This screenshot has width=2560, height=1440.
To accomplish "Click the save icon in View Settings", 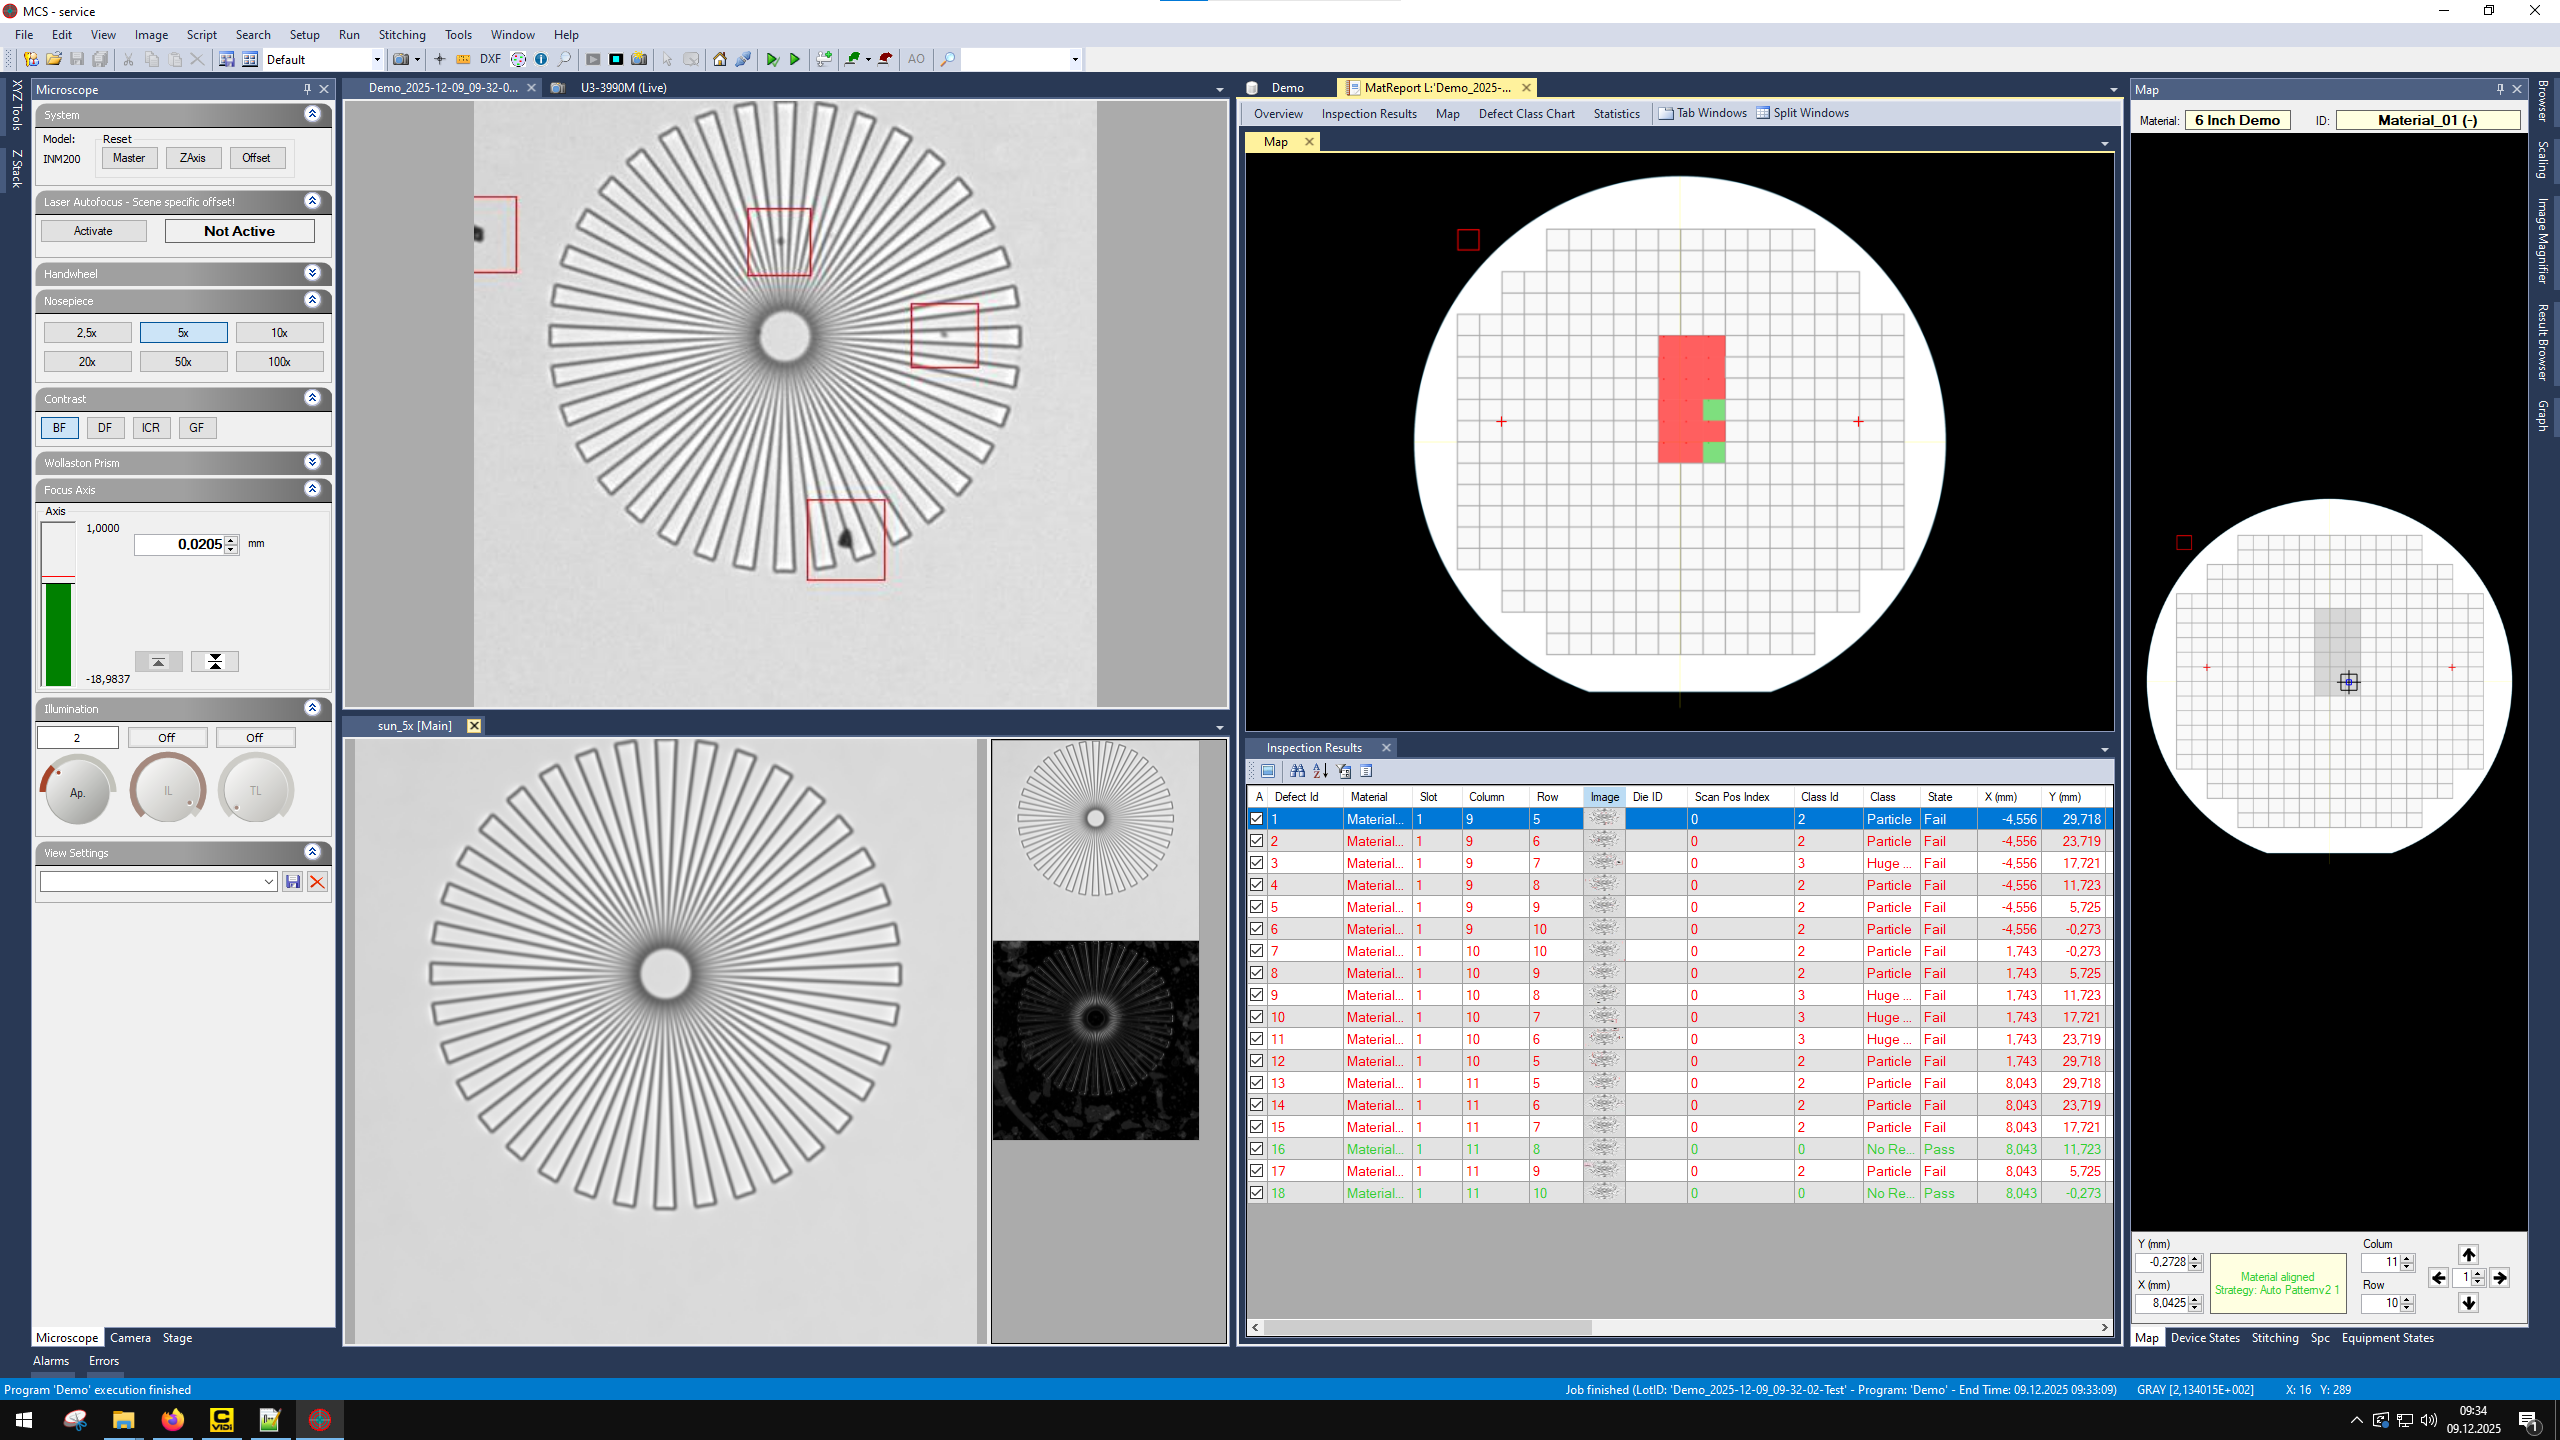I will click(292, 881).
